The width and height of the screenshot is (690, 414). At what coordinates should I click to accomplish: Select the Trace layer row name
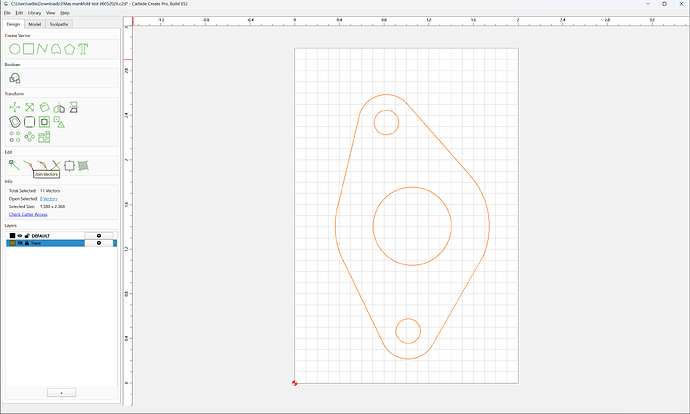[x=36, y=243]
